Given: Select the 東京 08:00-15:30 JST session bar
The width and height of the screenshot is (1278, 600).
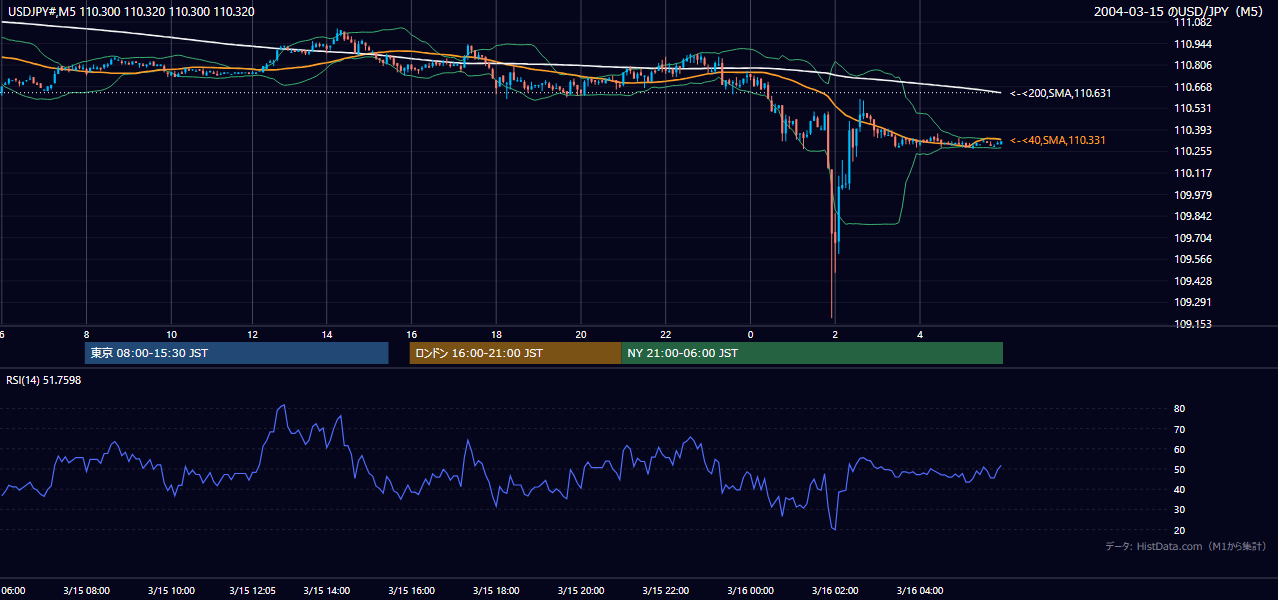Looking at the screenshot, I should tap(237, 353).
